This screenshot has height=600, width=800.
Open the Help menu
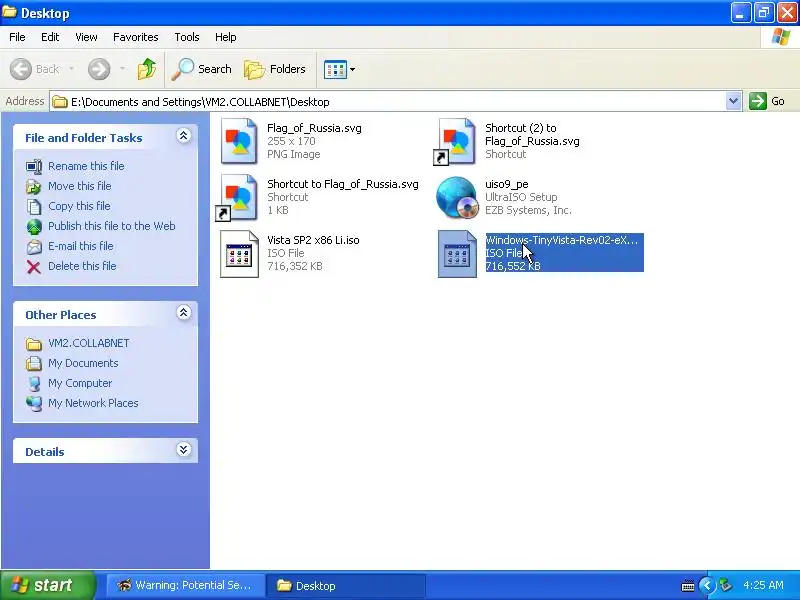tap(226, 37)
